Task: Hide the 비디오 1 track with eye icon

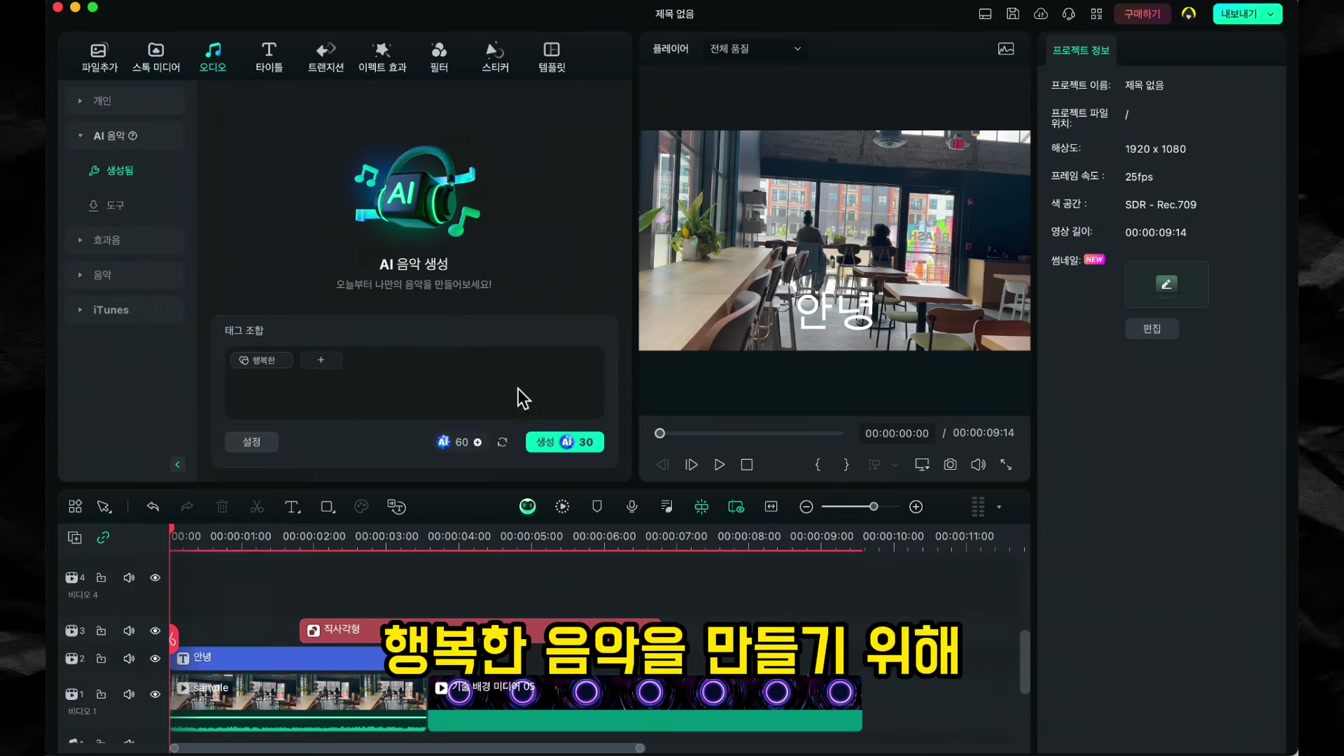Action: (x=155, y=694)
